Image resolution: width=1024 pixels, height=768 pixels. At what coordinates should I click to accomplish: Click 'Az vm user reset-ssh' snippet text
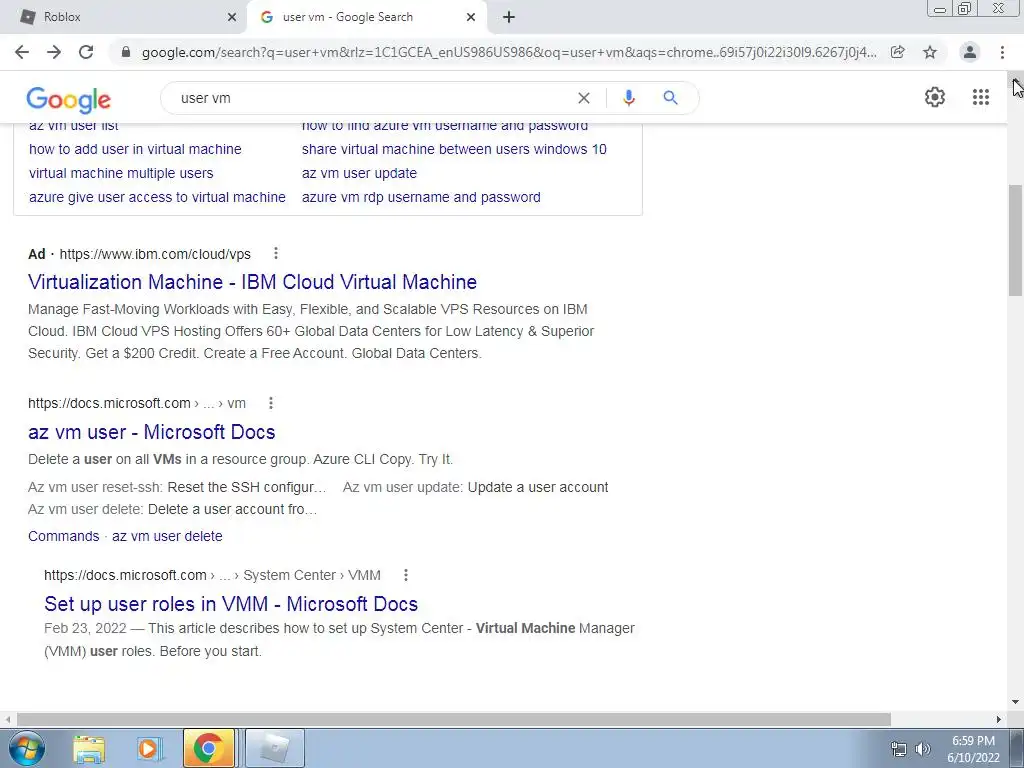[x=96, y=487]
